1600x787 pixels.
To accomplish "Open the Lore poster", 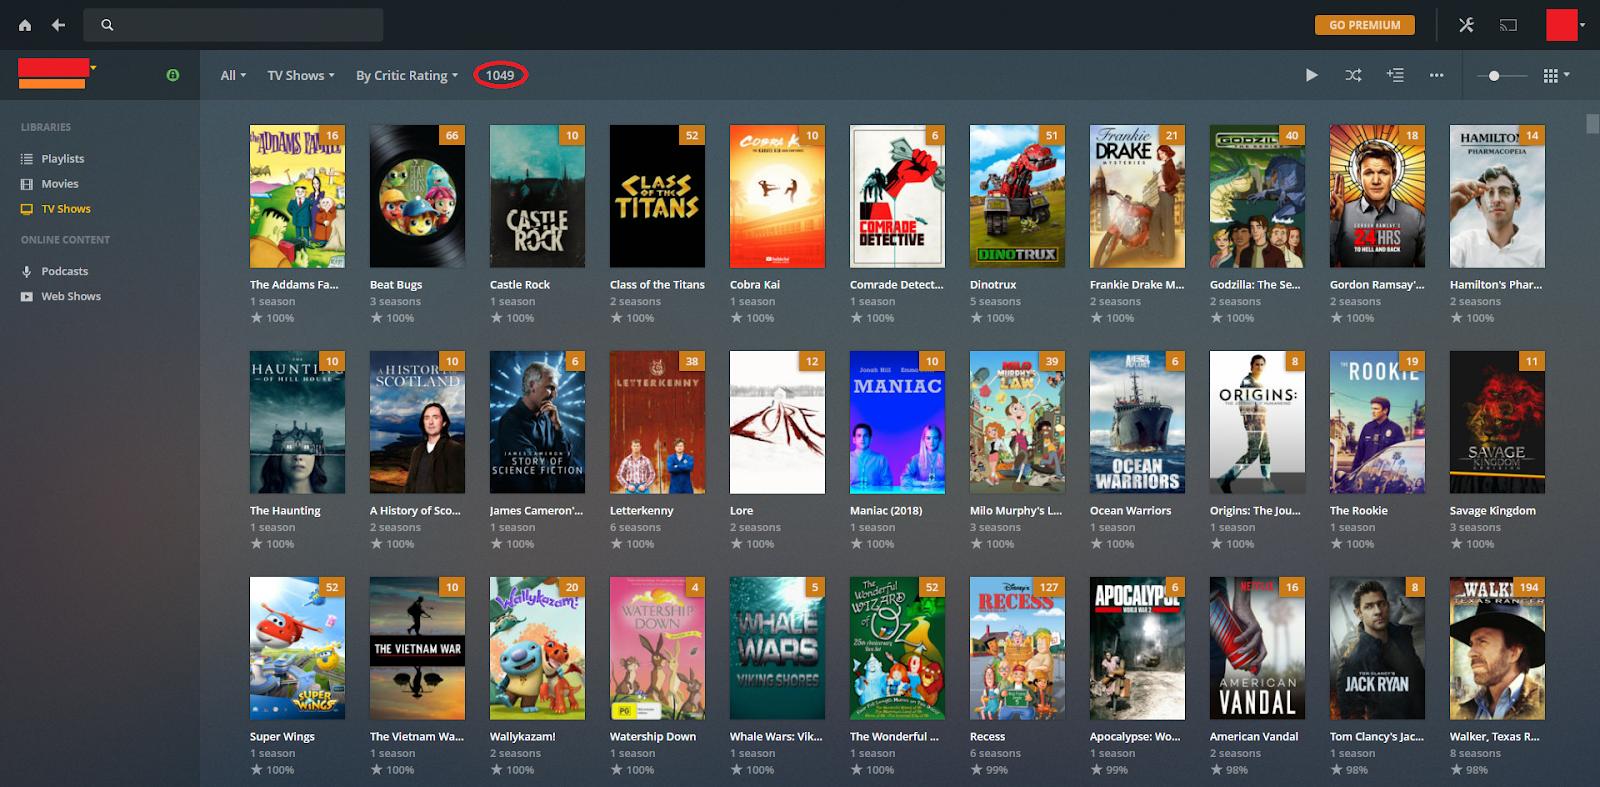I will (777, 422).
